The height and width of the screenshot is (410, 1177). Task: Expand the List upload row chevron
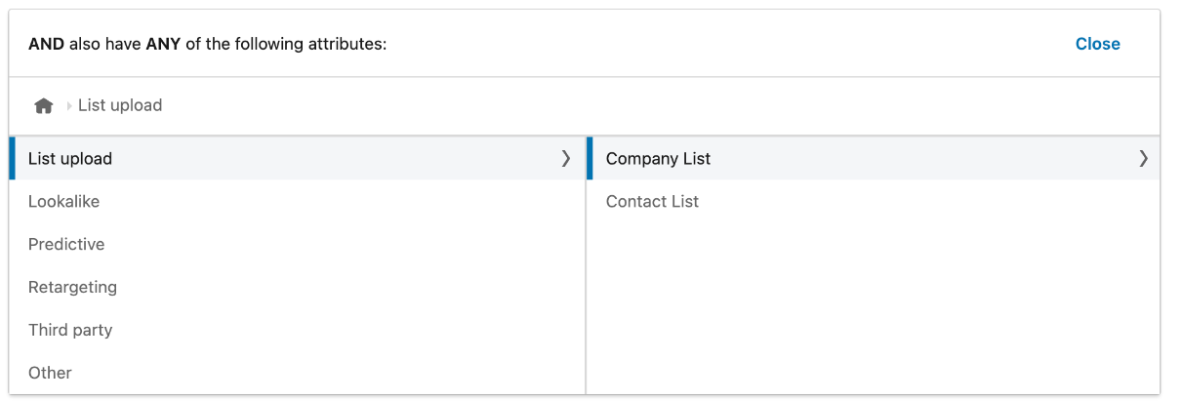click(565, 159)
